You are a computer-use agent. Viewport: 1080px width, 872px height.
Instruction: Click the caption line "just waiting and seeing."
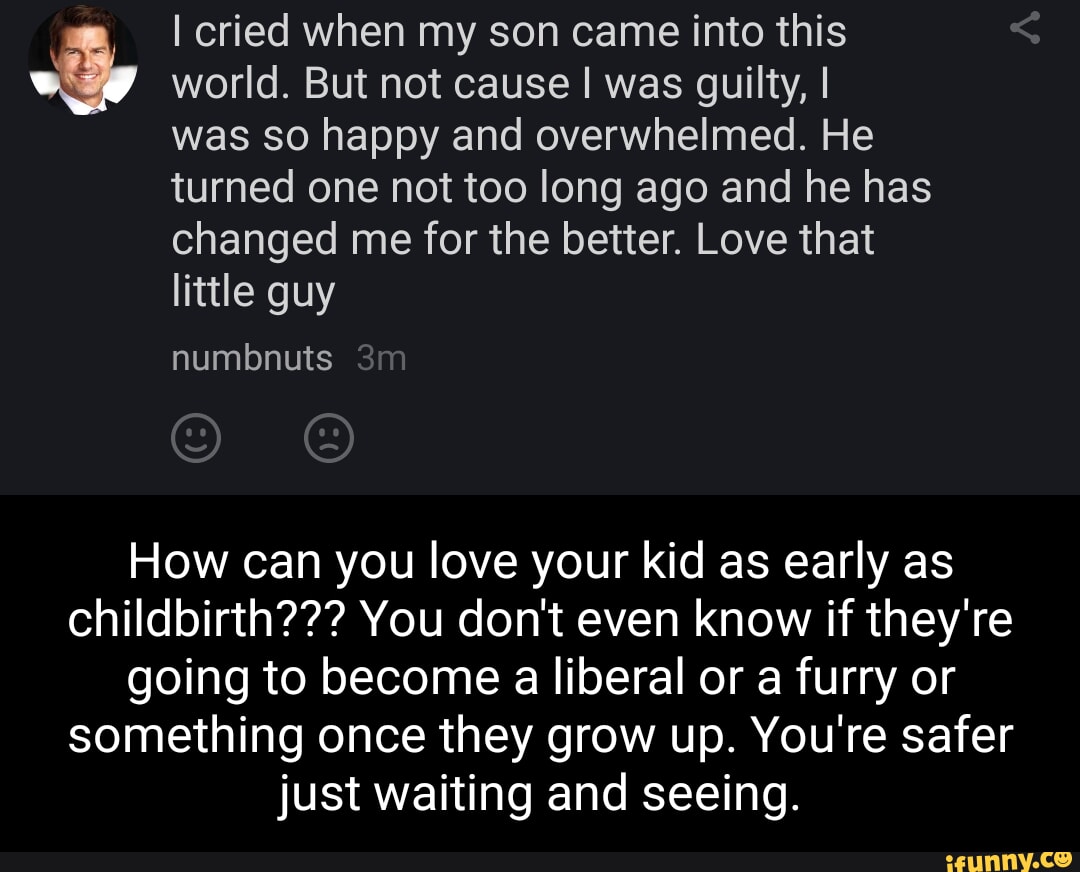(x=540, y=793)
